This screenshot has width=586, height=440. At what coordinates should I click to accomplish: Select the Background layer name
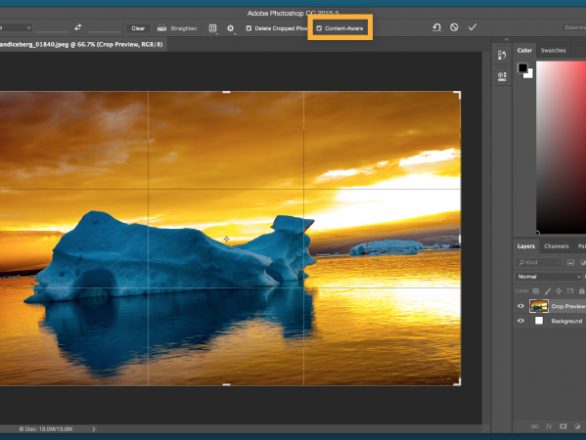click(x=567, y=321)
